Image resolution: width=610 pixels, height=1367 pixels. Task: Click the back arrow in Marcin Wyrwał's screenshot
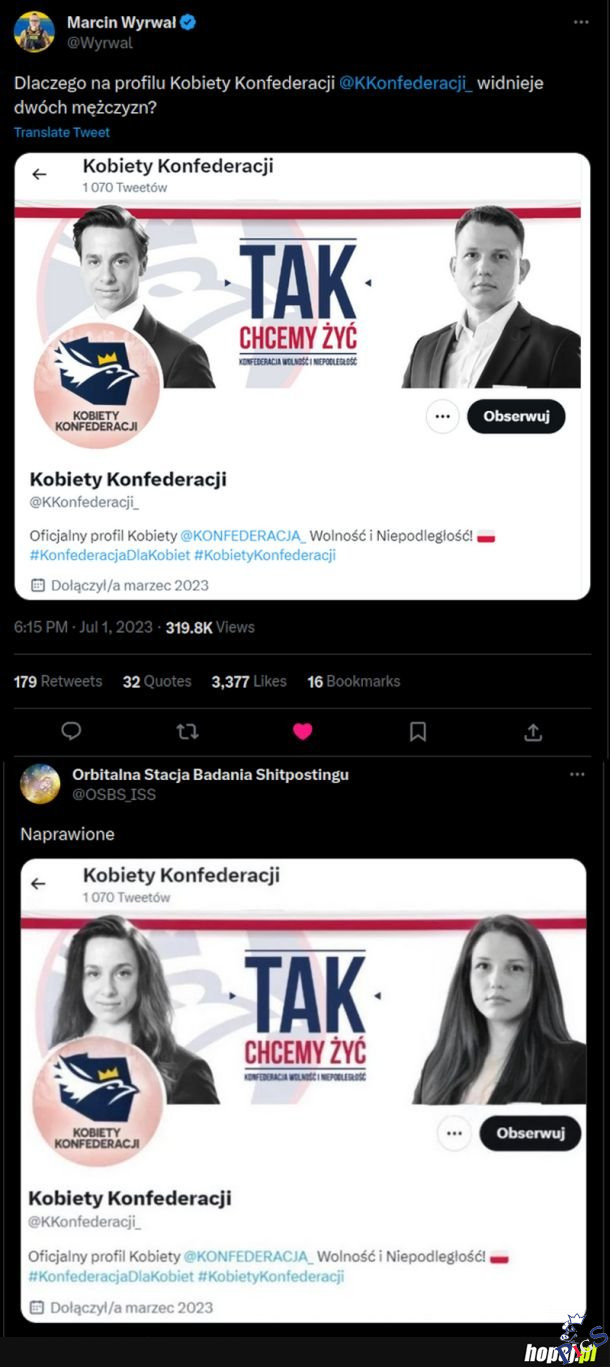point(39,174)
